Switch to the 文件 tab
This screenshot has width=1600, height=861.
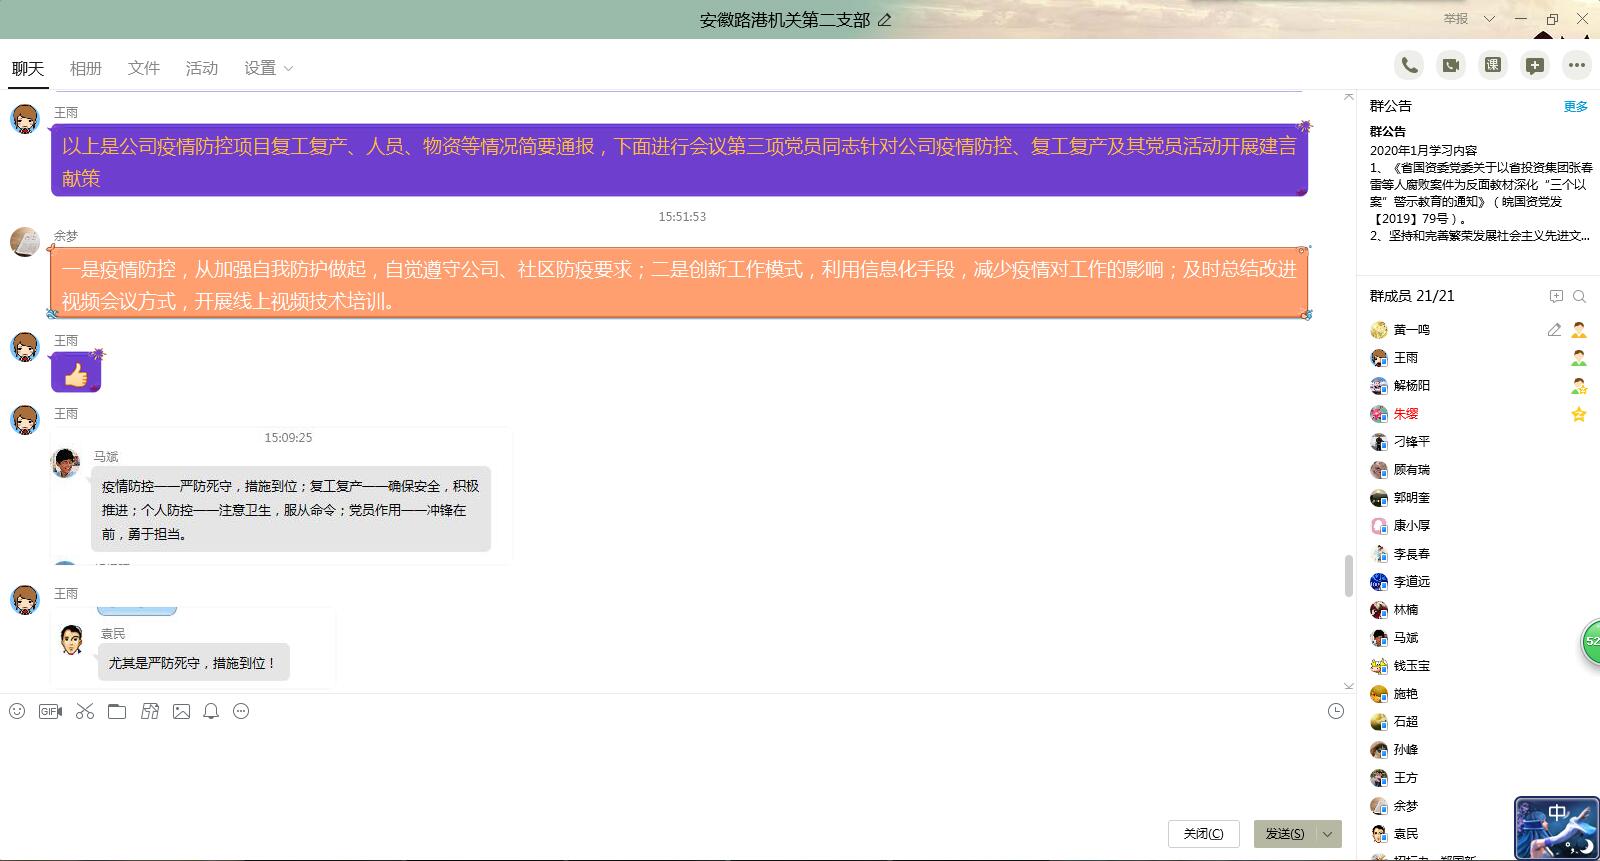[x=143, y=68]
